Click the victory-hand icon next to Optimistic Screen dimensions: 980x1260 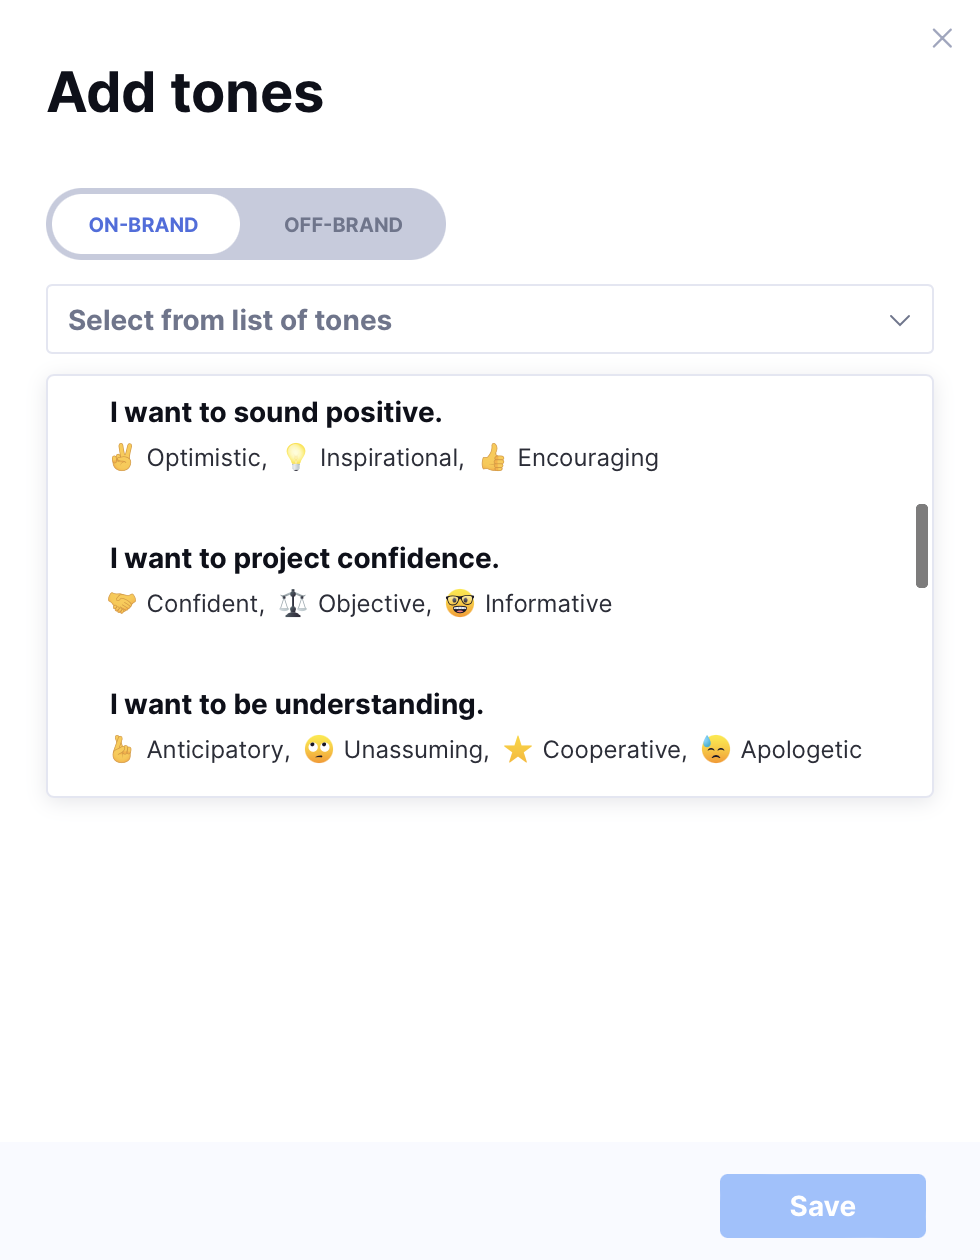pyautogui.click(x=121, y=457)
